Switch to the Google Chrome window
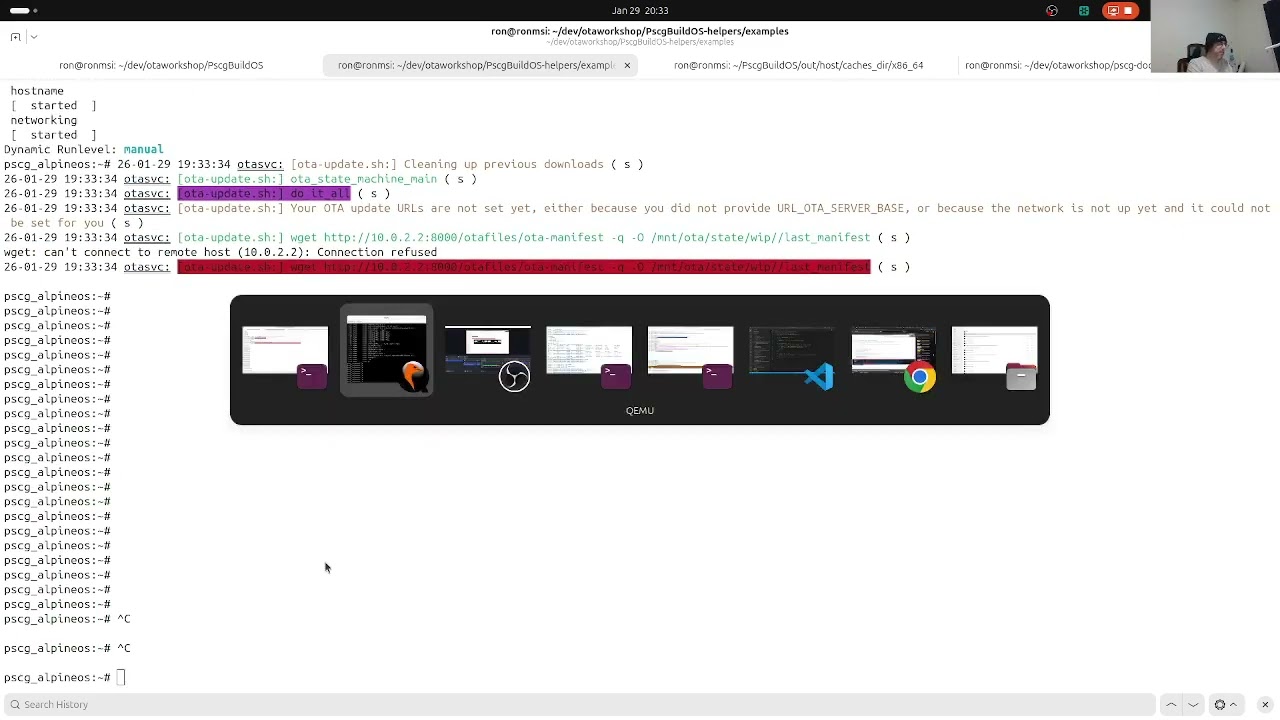This screenshot has height=720, width=1280. coord(894,352)
